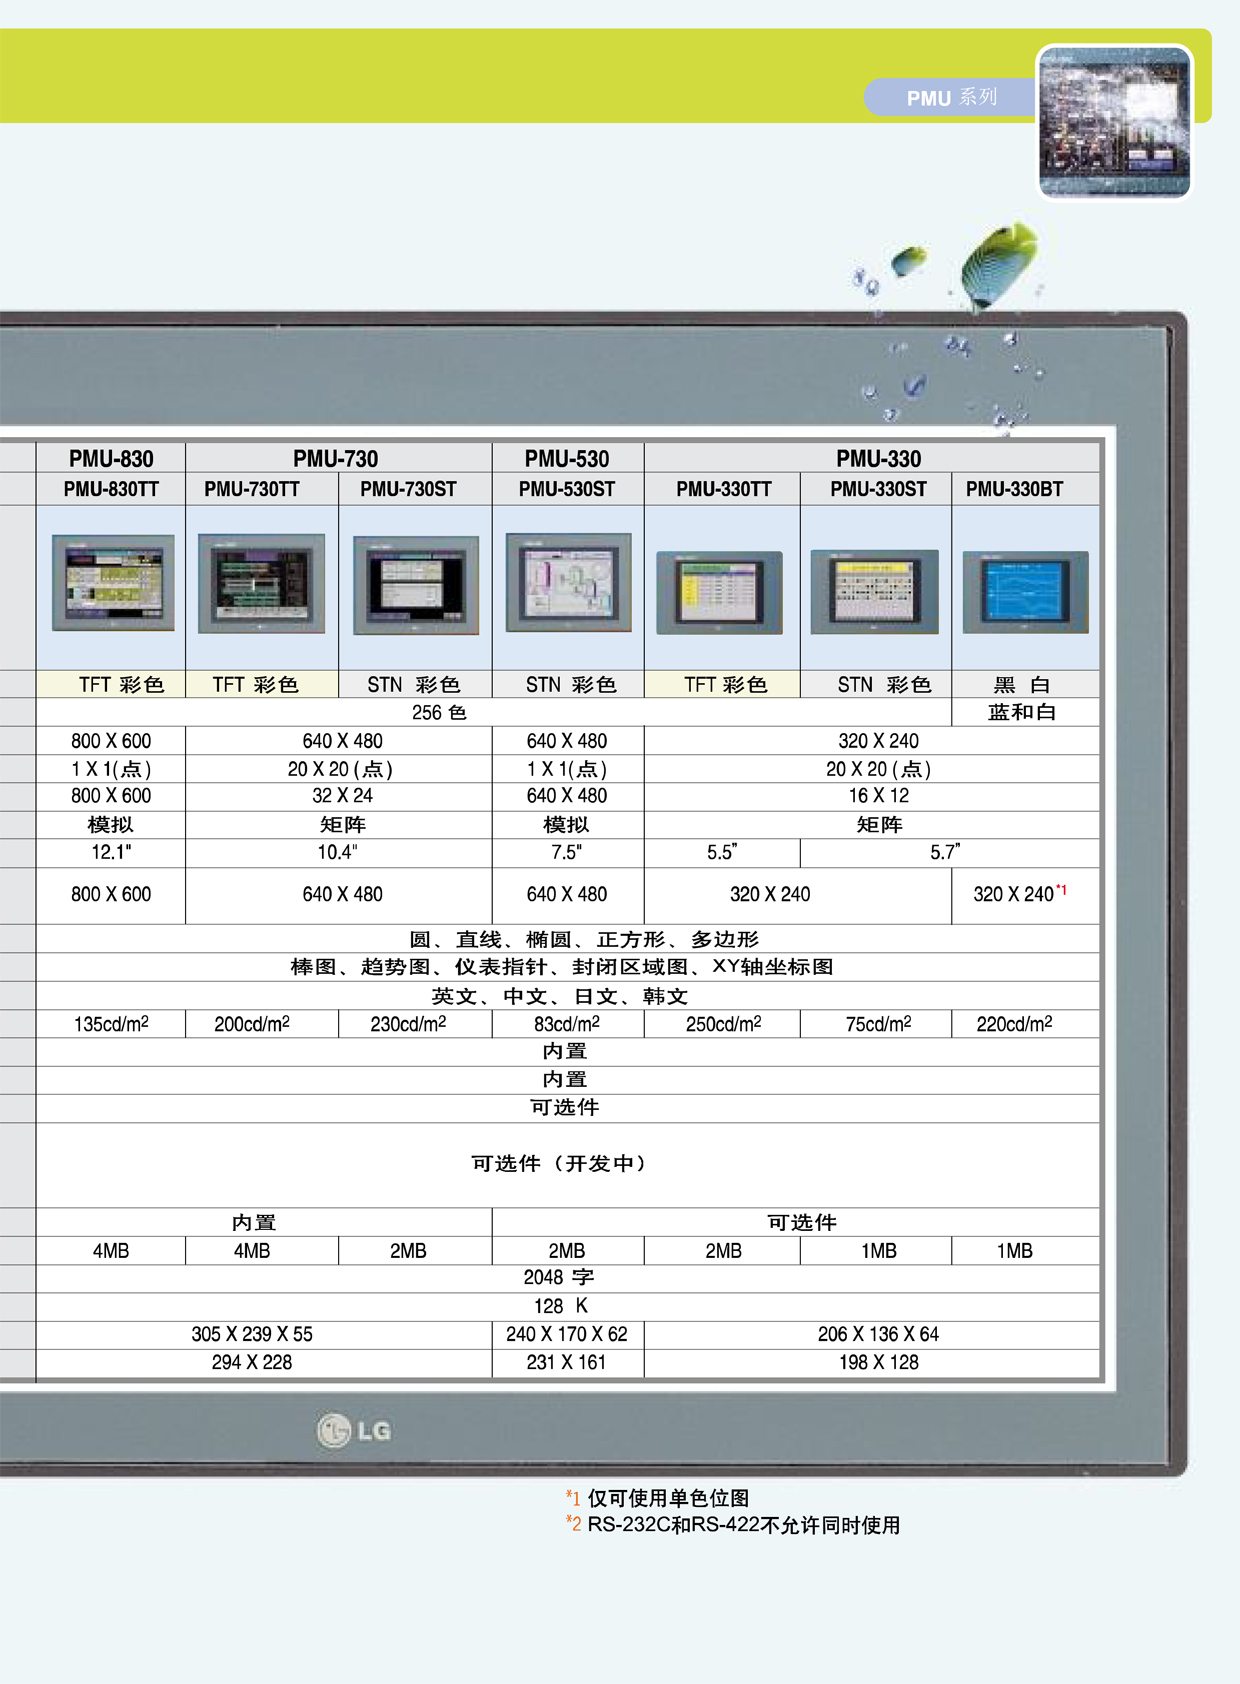Select the PMU-730TT product image
Viewport: 1240px width, 1684px height.
(x=261, y=583)
